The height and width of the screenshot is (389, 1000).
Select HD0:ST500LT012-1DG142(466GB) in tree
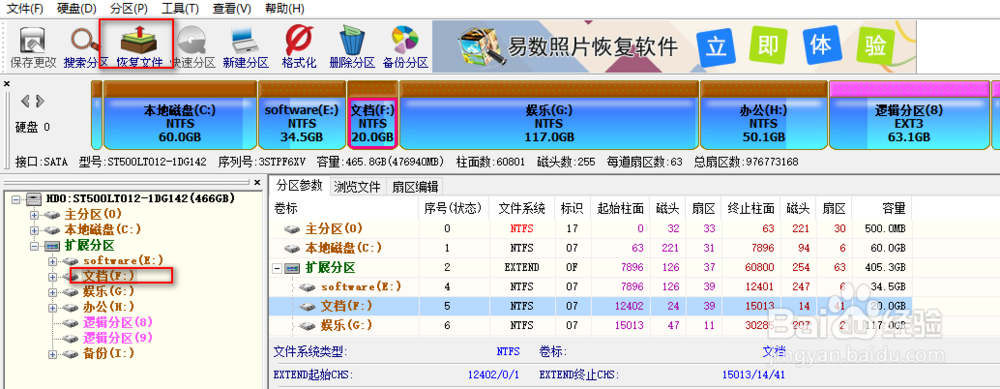coord(139,199)
